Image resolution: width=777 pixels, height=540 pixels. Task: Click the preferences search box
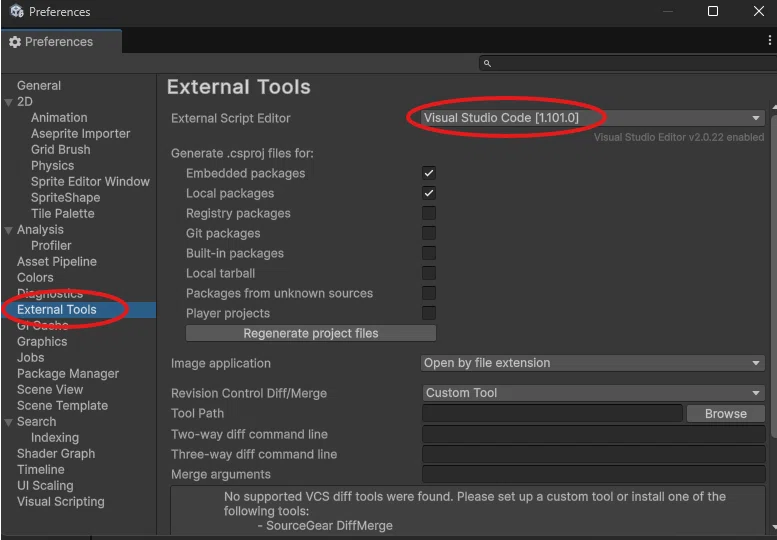pyautogui.click(x=627, y=63)
